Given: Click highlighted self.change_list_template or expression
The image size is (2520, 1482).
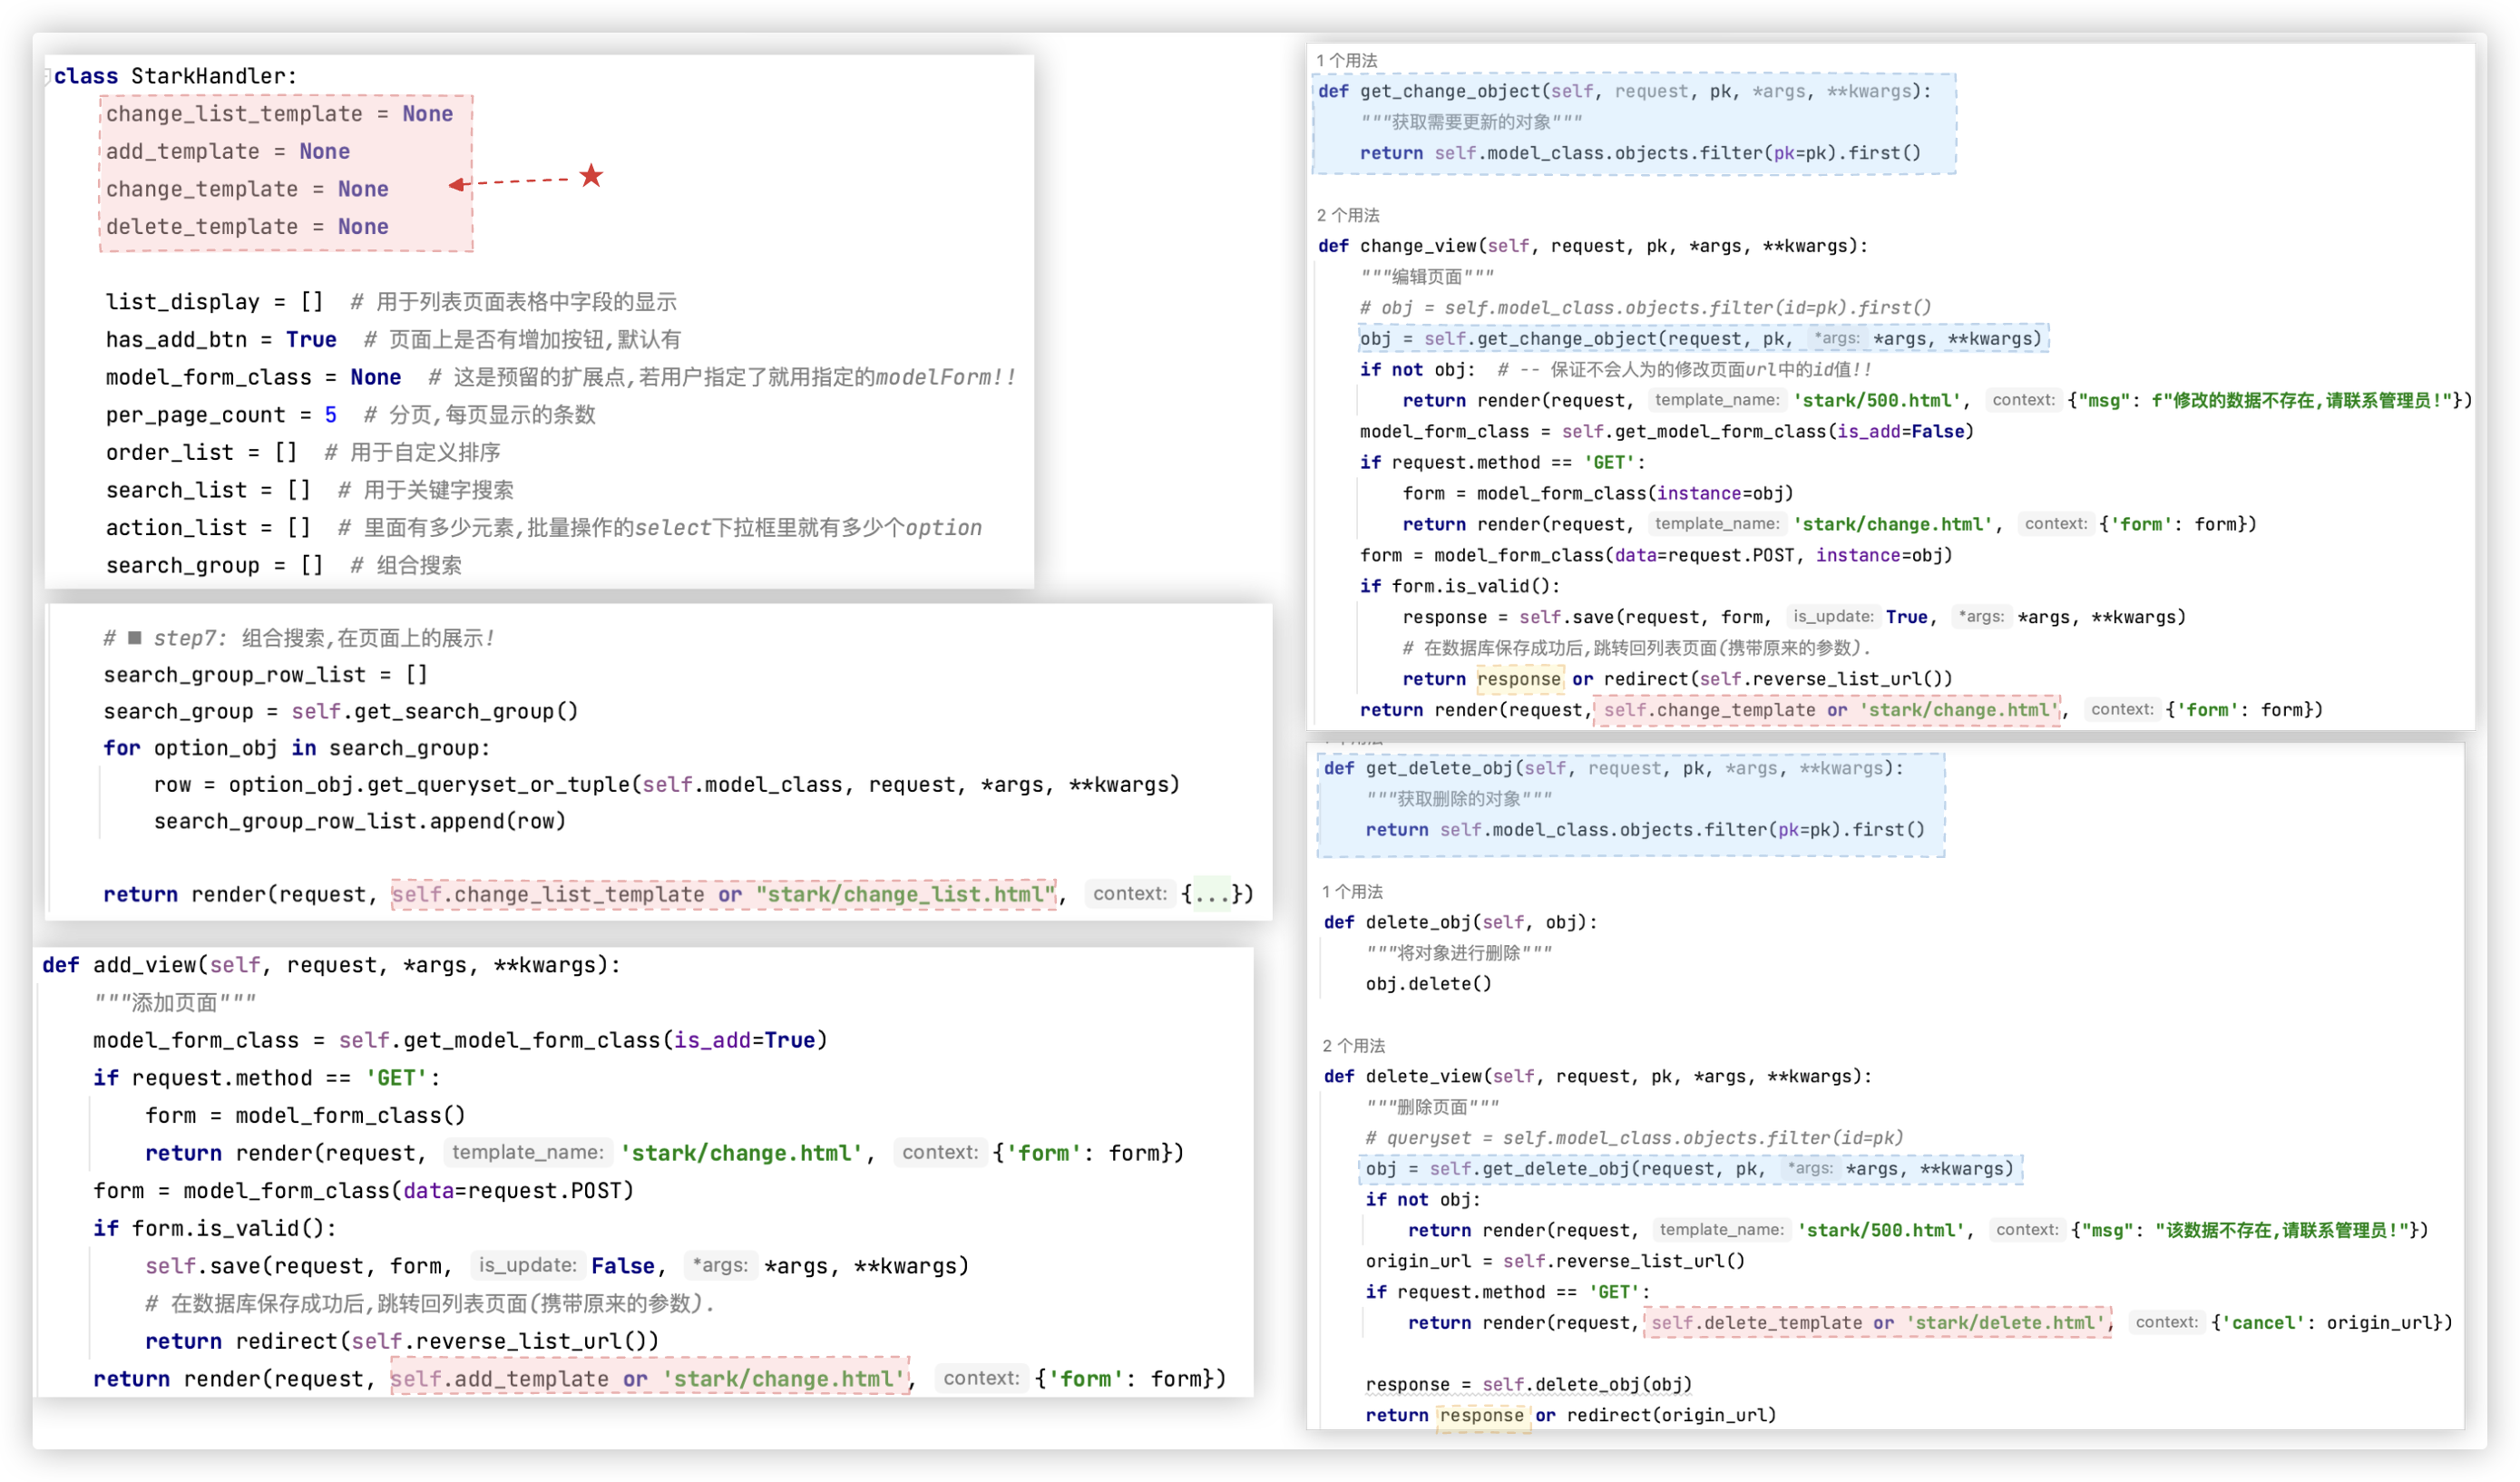Looking at the screenshot, I should 722,894.
